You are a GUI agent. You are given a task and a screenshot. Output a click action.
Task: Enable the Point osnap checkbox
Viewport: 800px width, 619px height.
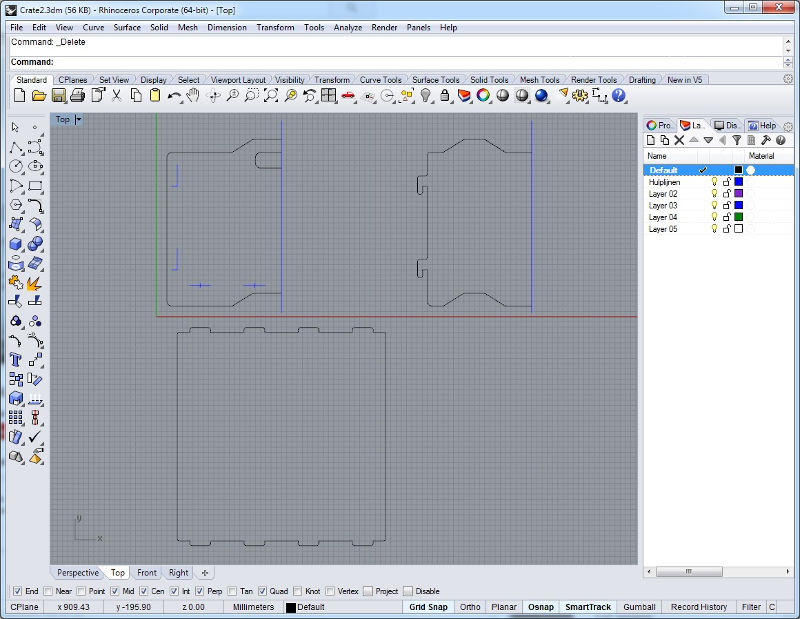click(x=81, y=591)
